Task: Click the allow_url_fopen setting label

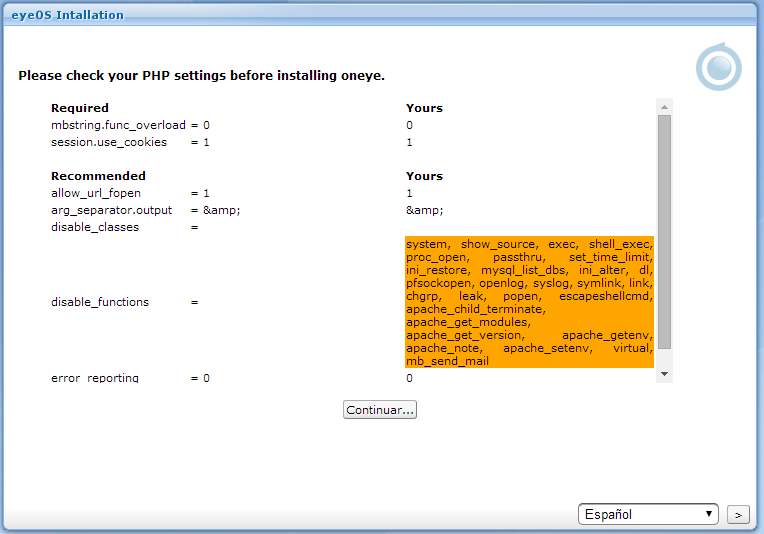Action: [x=96, y=193]
